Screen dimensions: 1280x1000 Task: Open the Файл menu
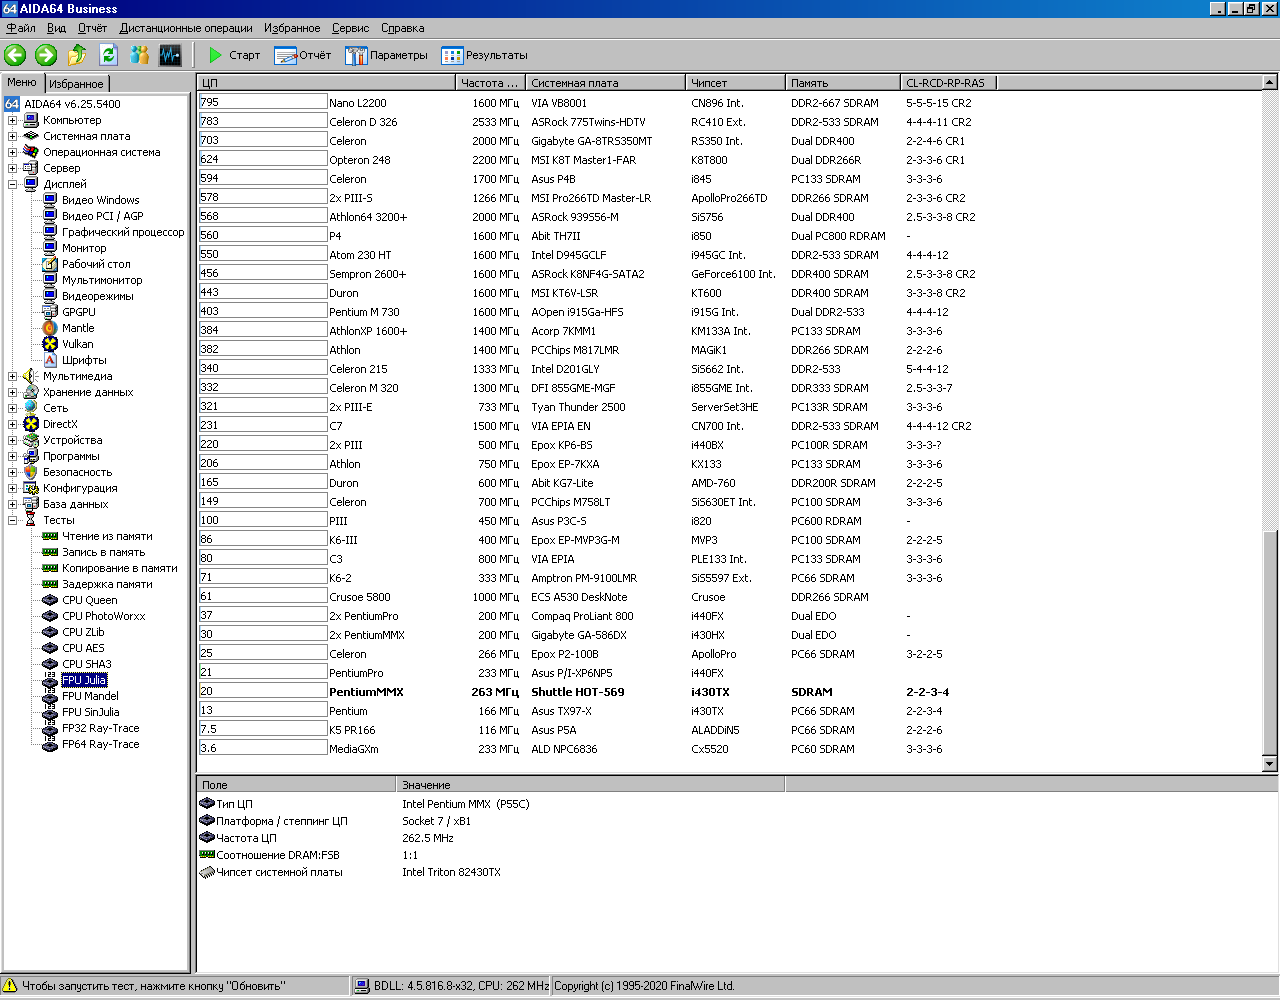pyautogui.click(x=21, y=28)
